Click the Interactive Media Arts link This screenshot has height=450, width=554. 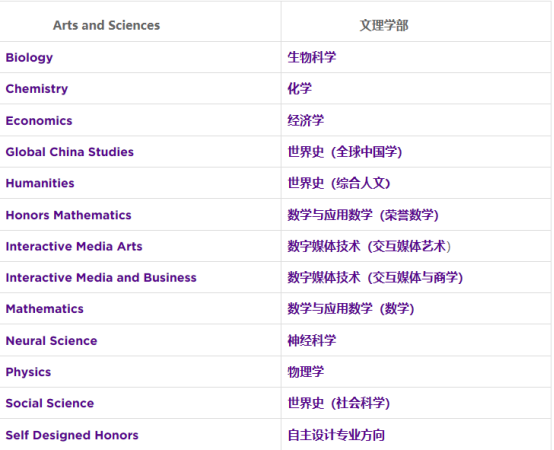click(x=74, y=246)
